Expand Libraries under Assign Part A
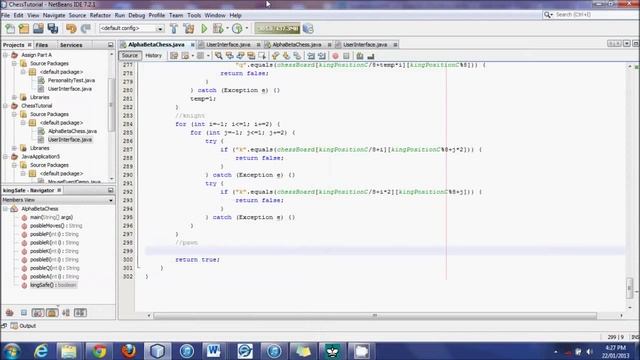This screenshot has width=640, height=360. (x=14, y=97)
